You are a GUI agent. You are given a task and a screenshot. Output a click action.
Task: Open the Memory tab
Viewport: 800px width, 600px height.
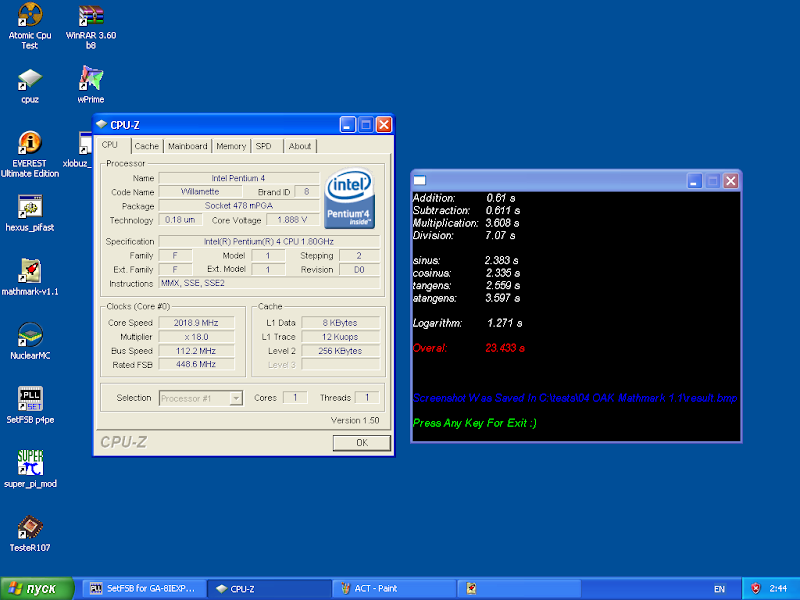[x=231, y=146]
